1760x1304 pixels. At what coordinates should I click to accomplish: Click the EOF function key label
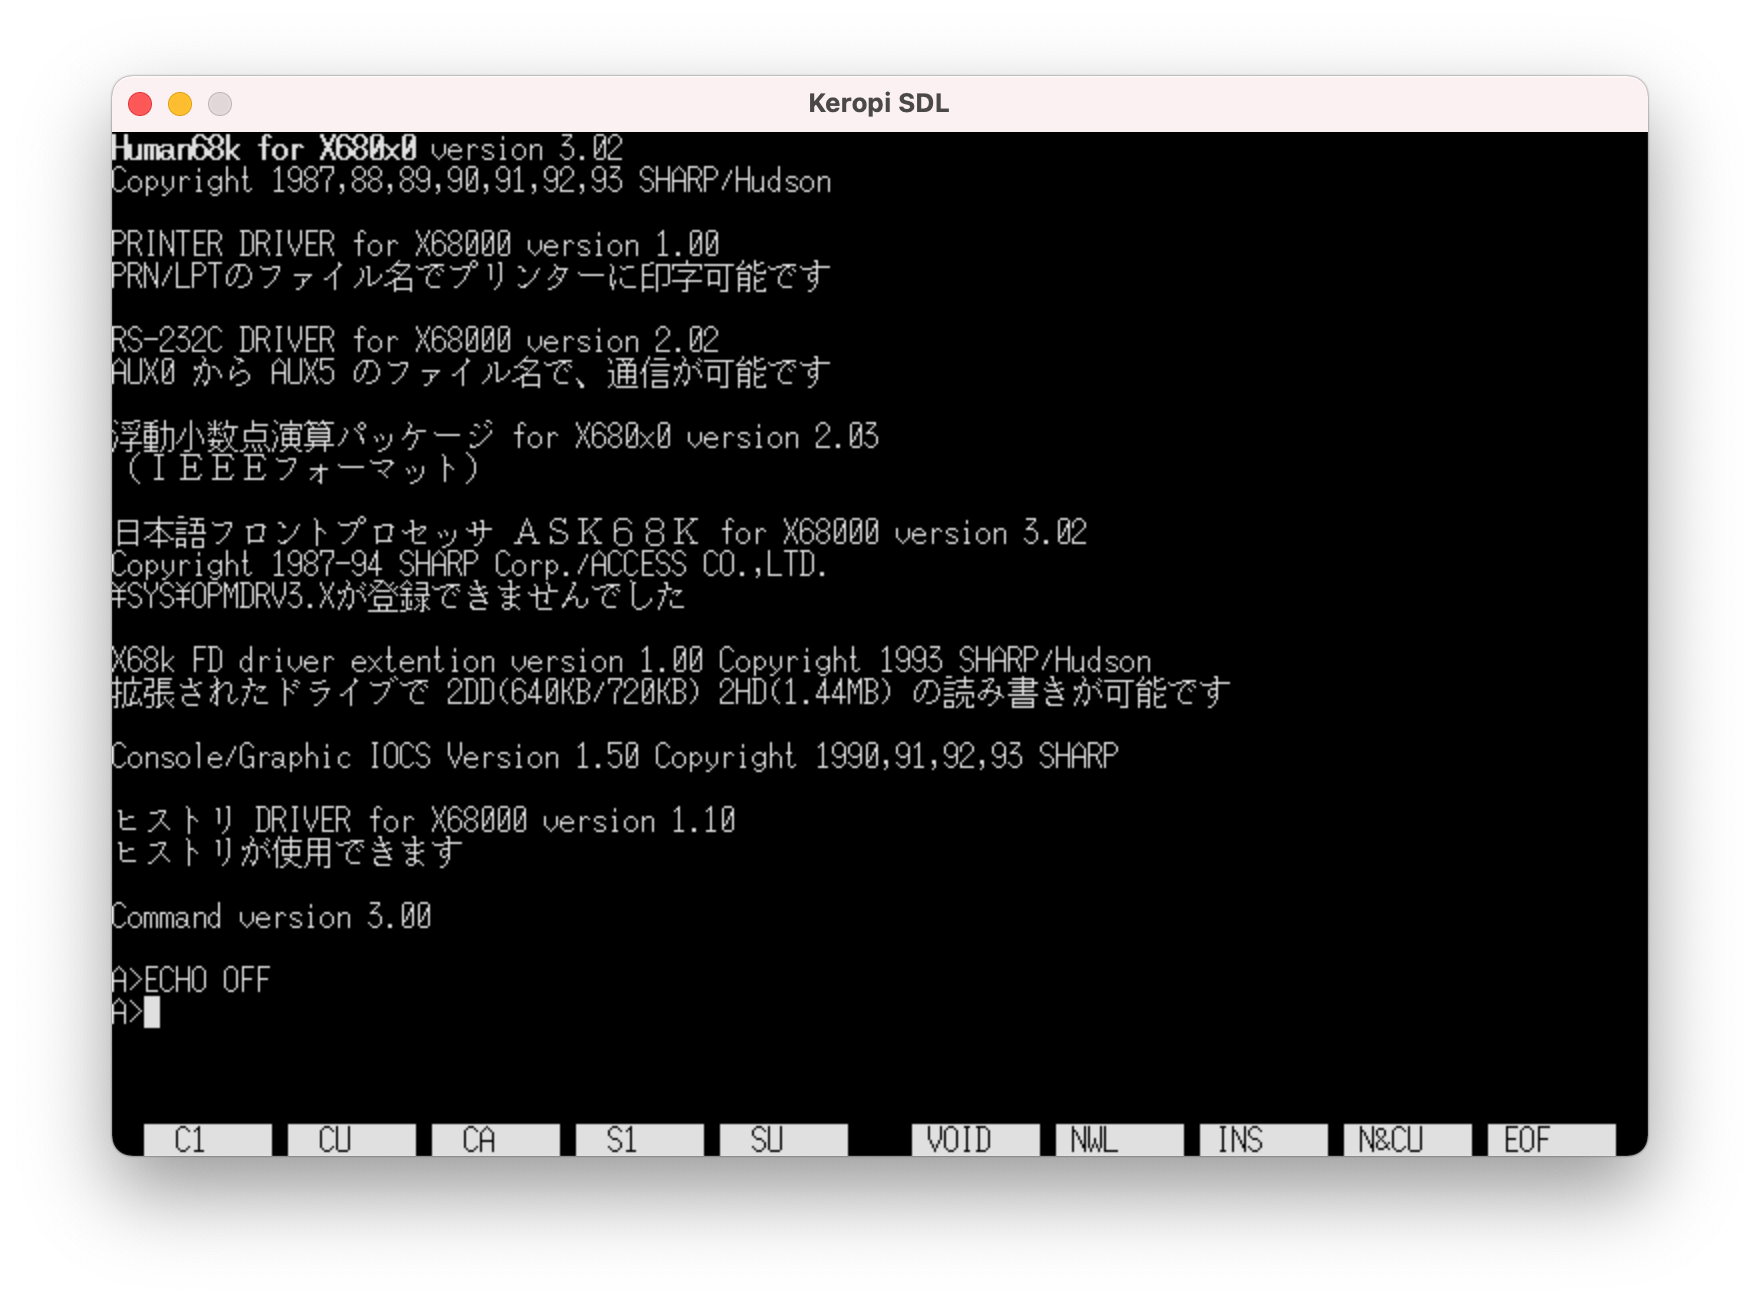point(1551,1140)
